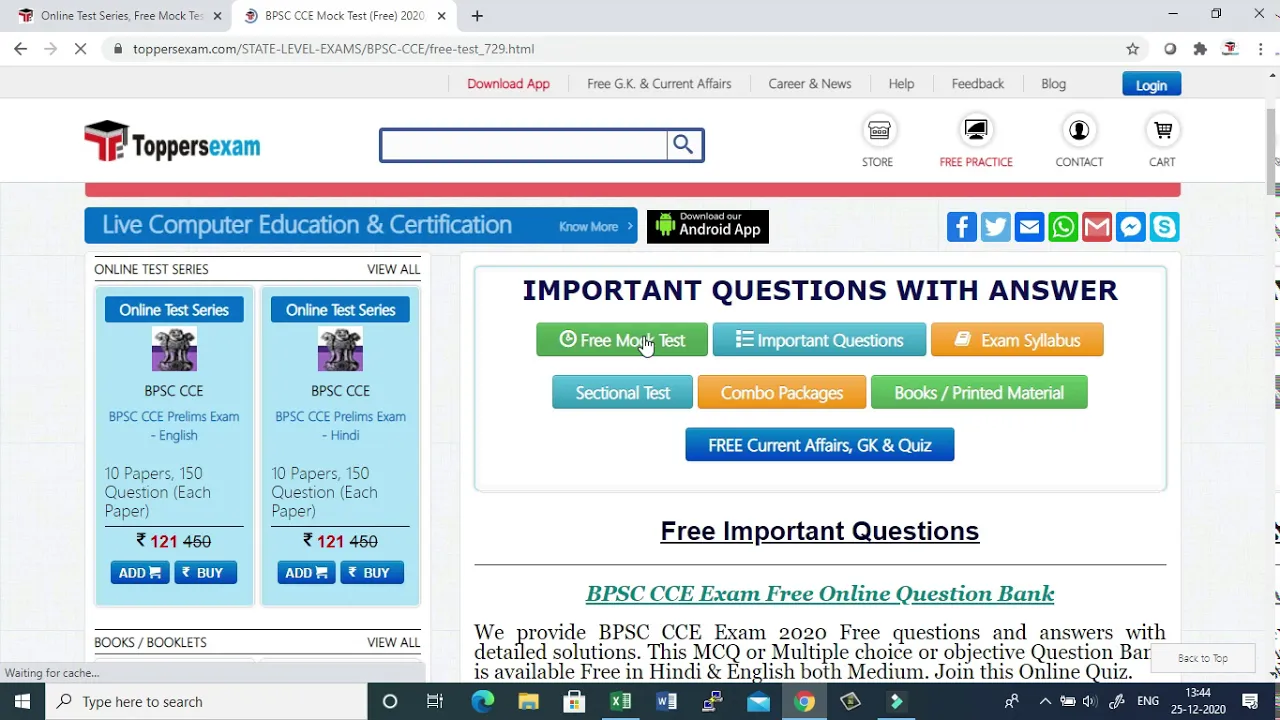
Task: Close the Online Test Series tab
Action: click(x=217, y=16)
